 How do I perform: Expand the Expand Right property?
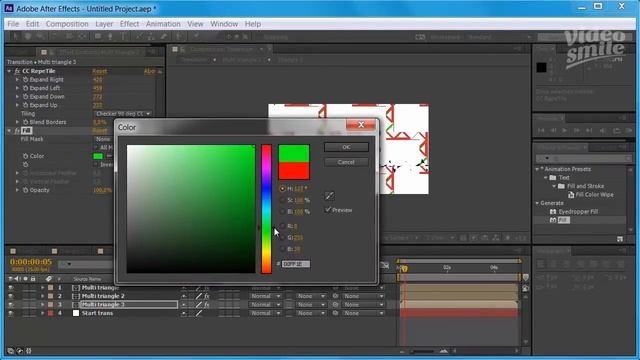click(17, 80)
